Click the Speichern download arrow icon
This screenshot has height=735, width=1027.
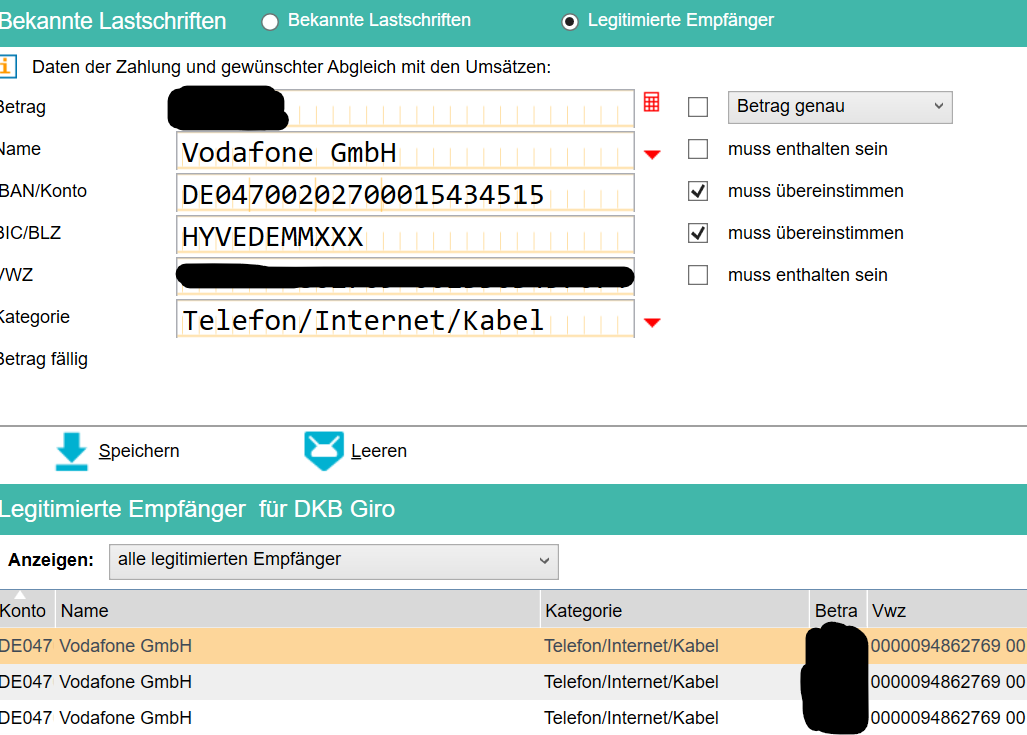coord(72,451)
